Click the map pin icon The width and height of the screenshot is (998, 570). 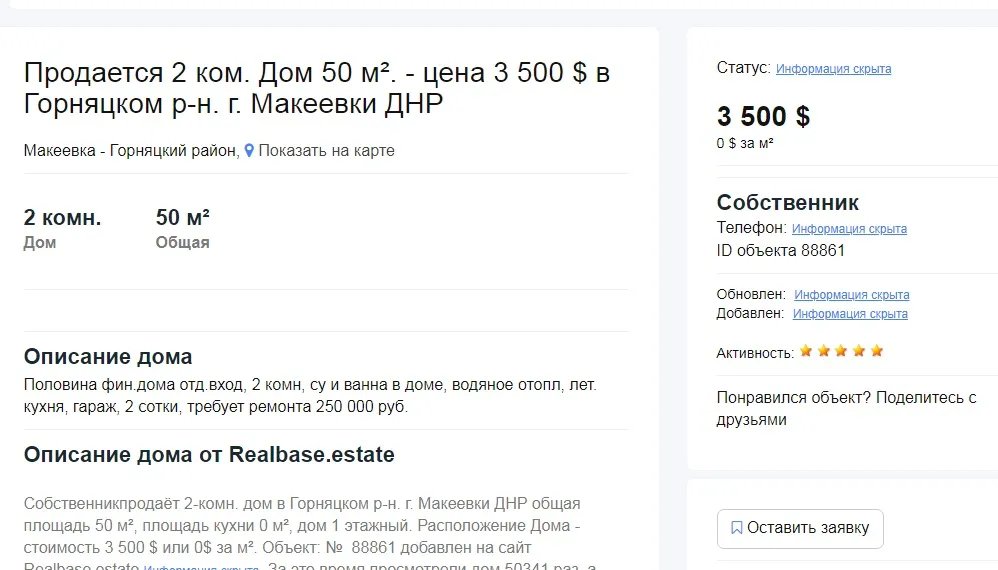[250, 151]
